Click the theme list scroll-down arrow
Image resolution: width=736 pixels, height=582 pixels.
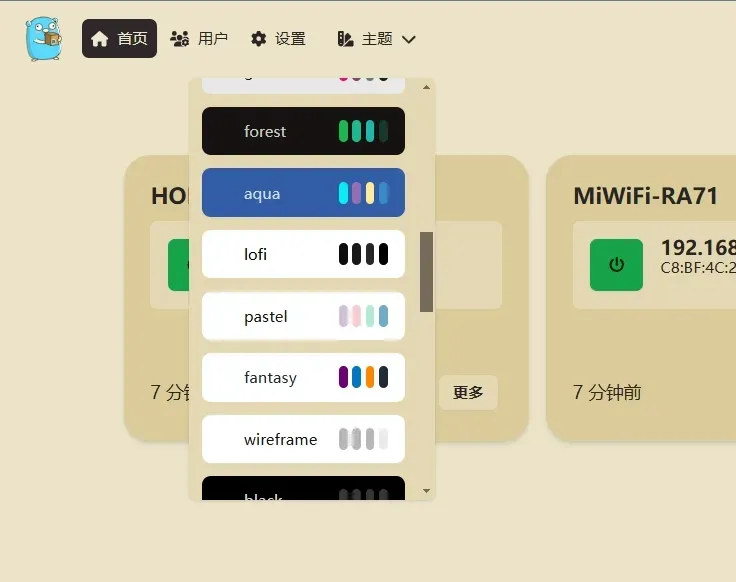pyautogui.click(x=426, y=491)
